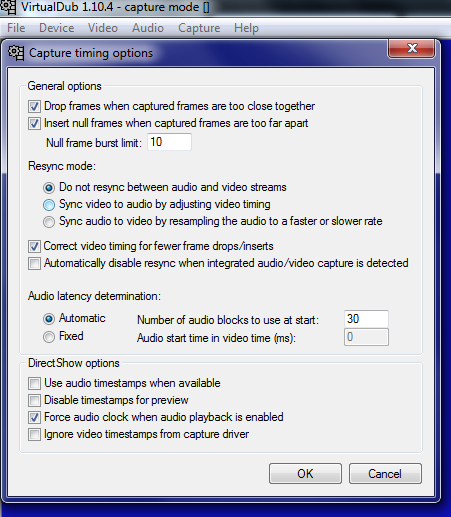Click the VirtualDub gear icon in title bar
Image resolution: width=451 pixels, height=517 pixels.
coord(8,7)
